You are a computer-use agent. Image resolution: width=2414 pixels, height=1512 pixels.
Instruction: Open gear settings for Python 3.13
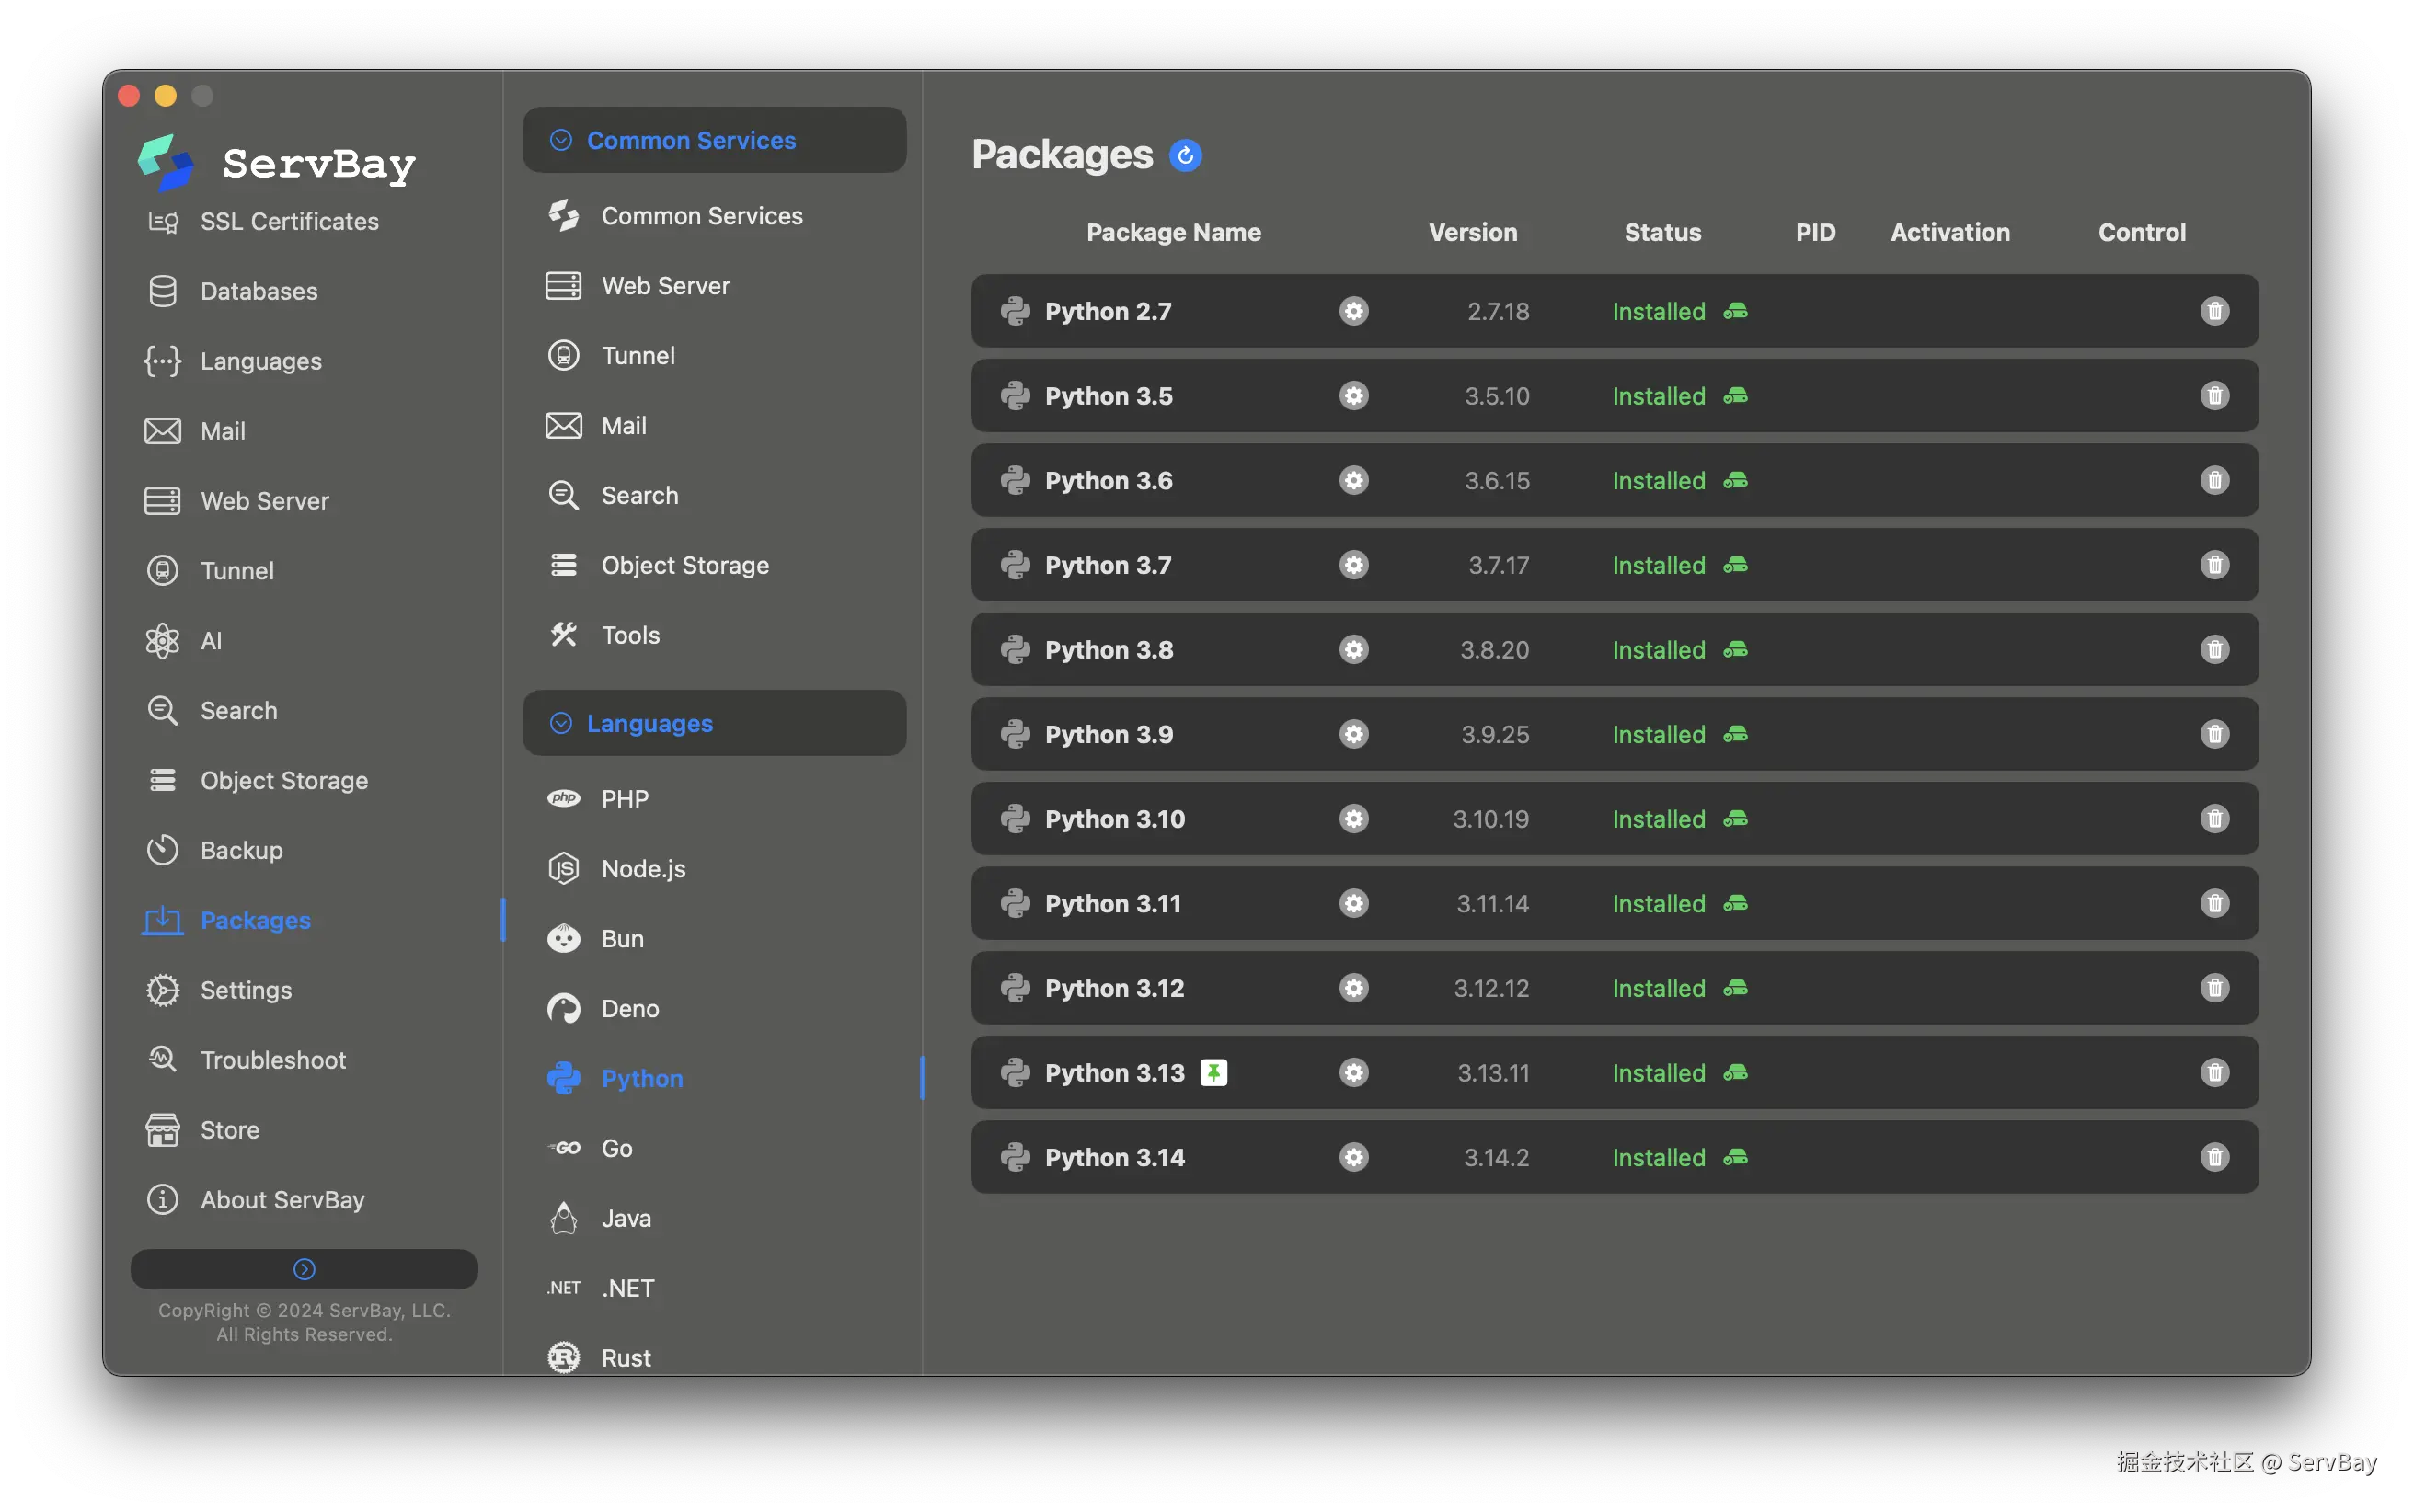[x=1353, y=1073]
